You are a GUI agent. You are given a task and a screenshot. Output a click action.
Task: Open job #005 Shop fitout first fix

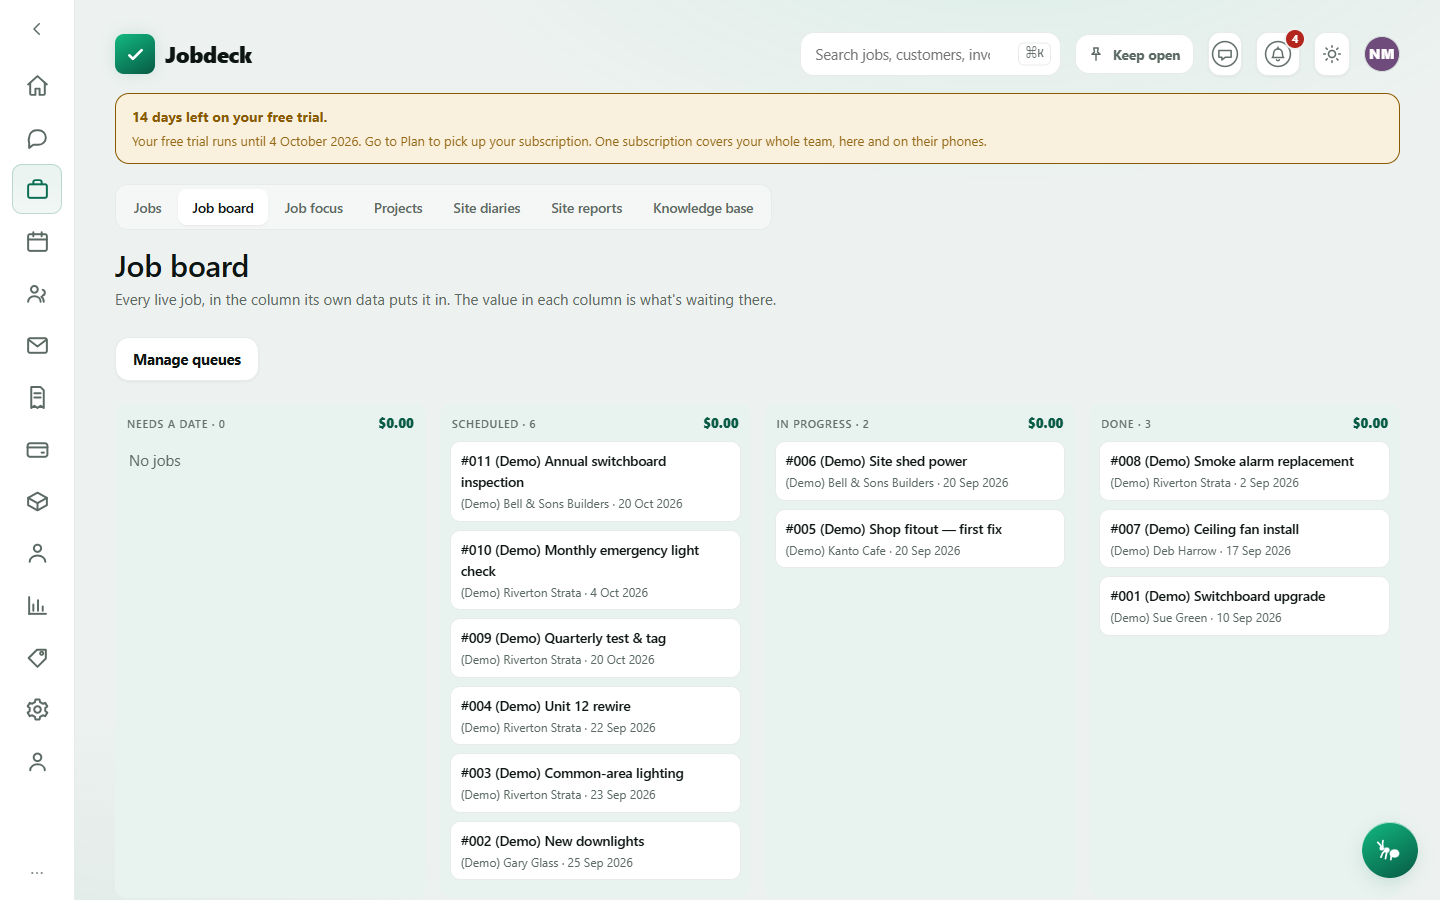tap(920, 539)
